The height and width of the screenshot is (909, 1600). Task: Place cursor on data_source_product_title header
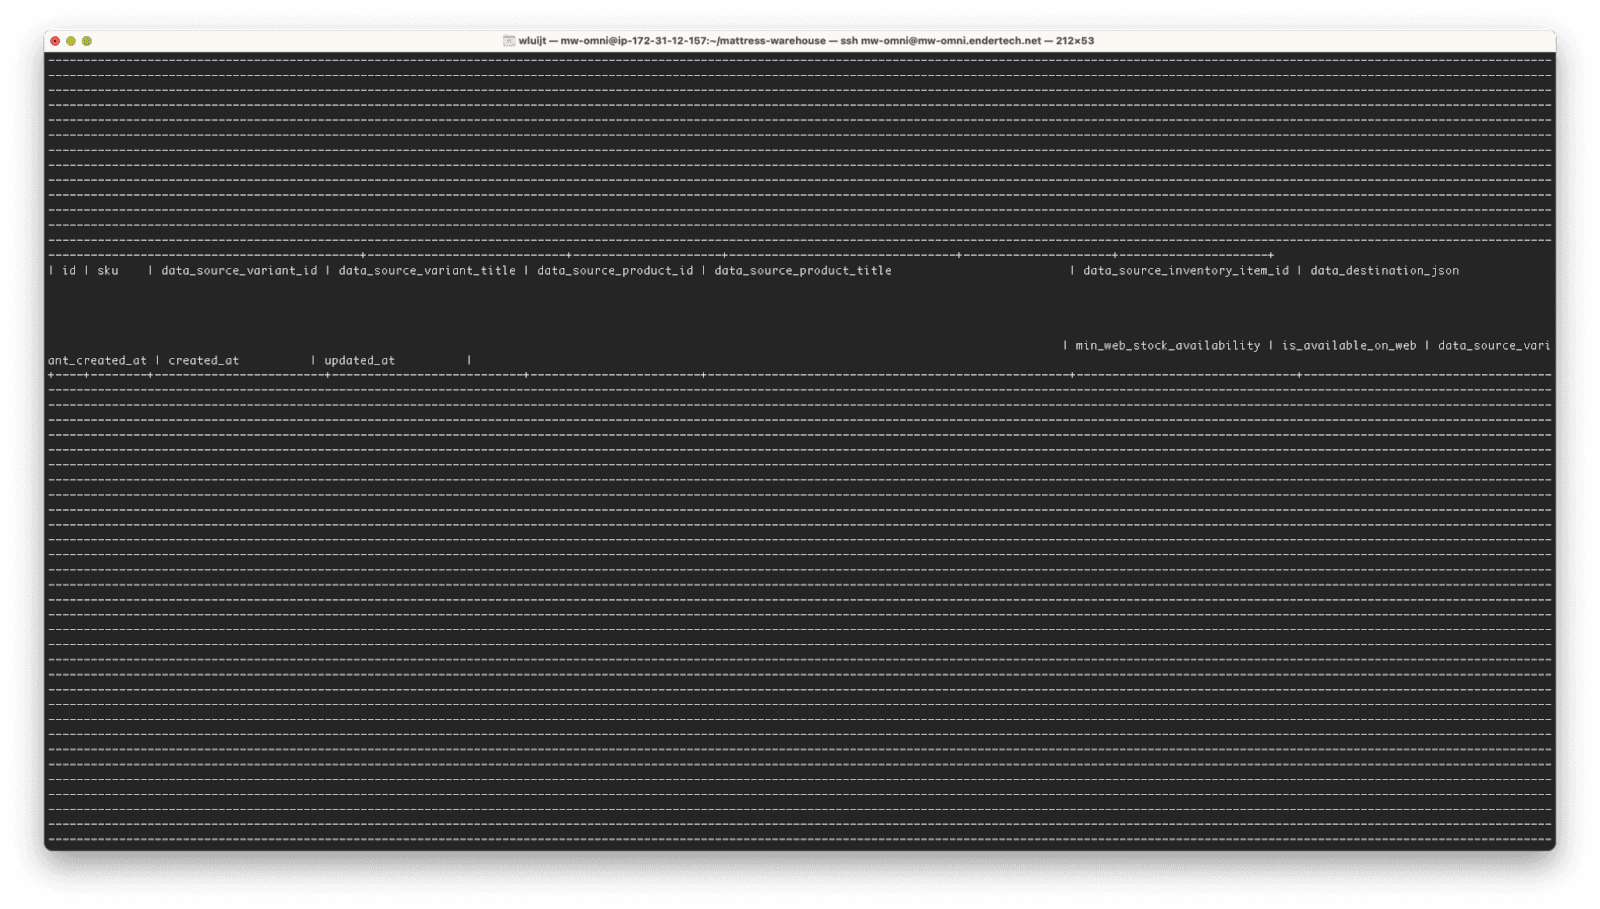(802, 270)
